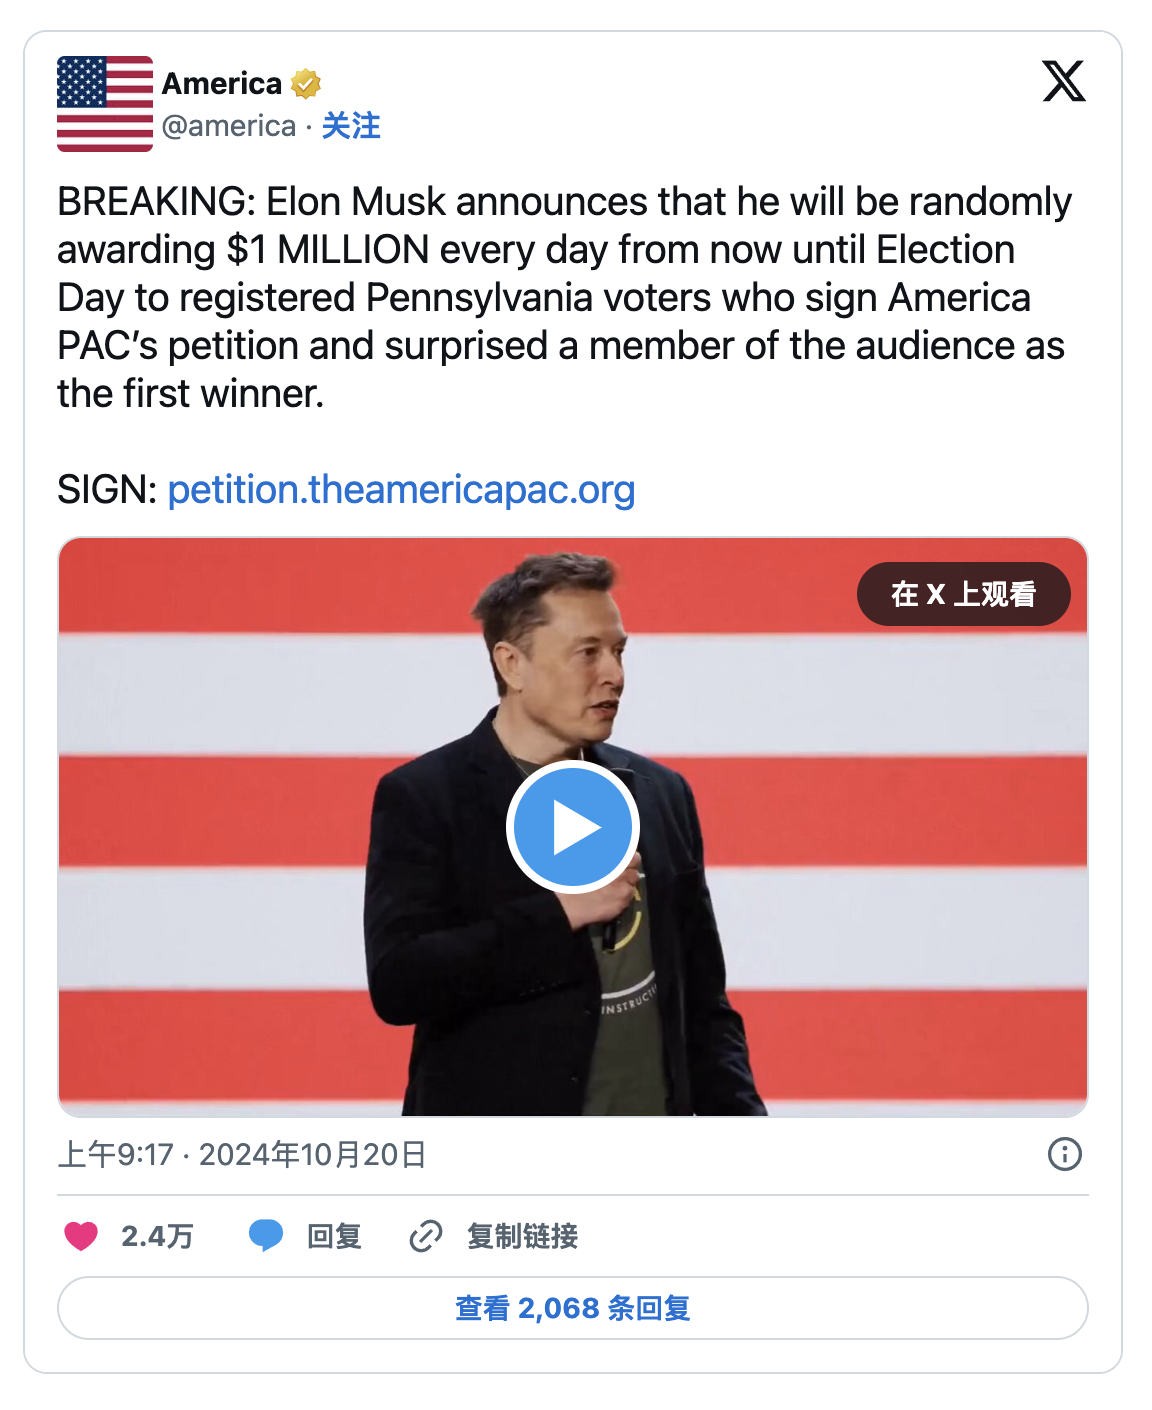The width and height of the screenshot is (1152, 1410).
Task: Click the 2.4万 like count
Action: [157, 1237]
